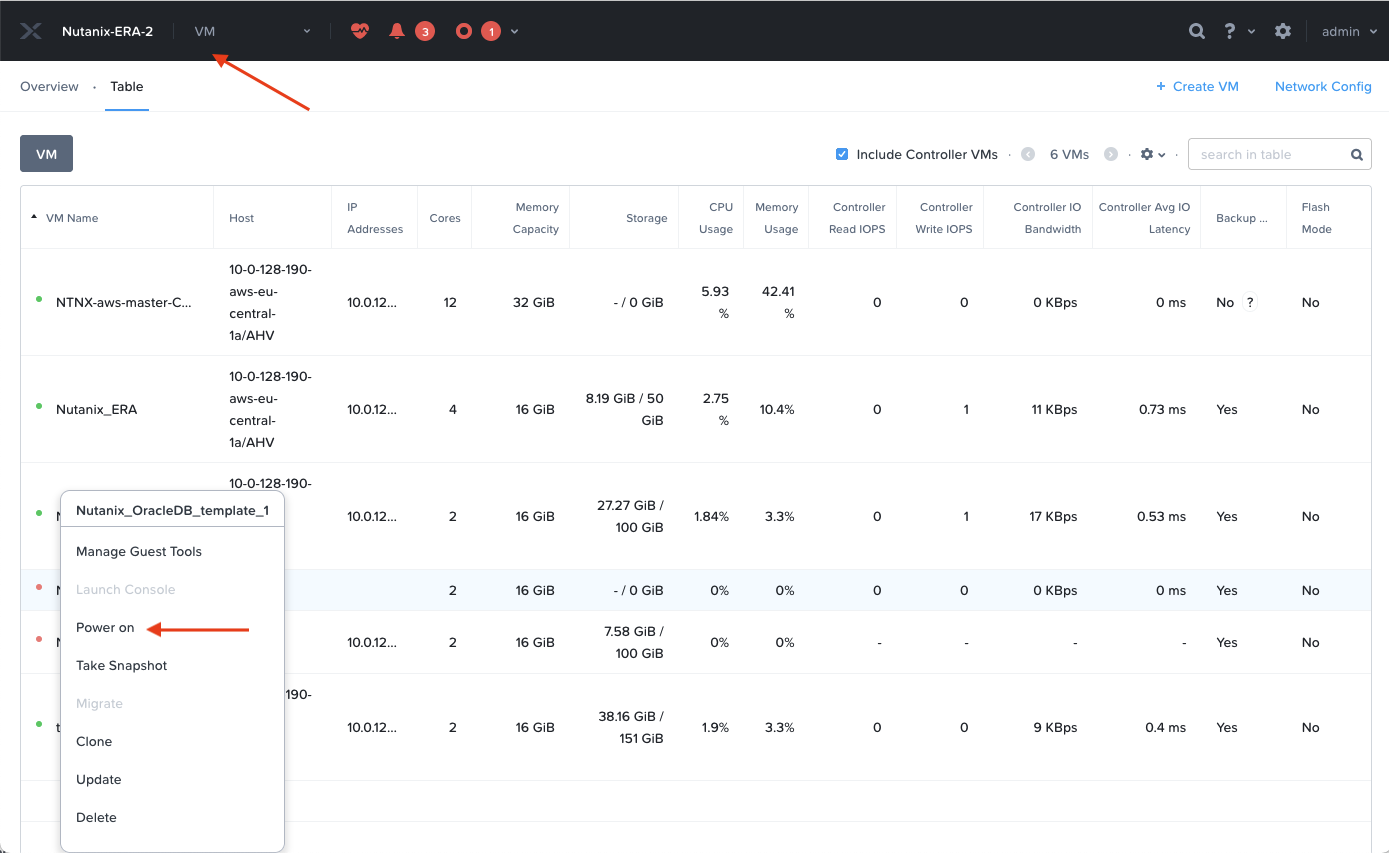The width and height of the screenshot is (1389, 853).
Task: Select Clone in context menu
Action: [x=94, y=741]
